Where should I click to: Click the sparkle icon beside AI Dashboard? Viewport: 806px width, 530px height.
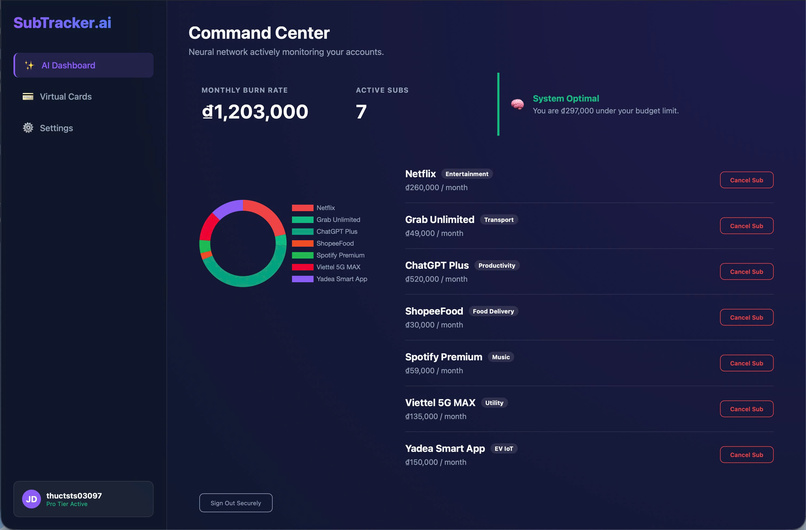click(x=29, y=65)
